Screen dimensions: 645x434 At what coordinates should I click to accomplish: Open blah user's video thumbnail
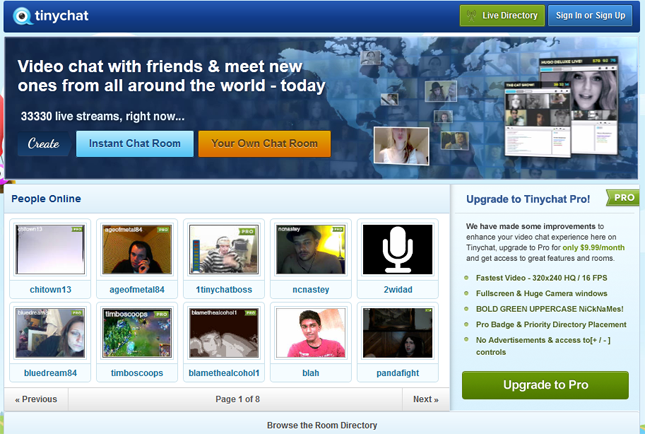pos(309,333)
